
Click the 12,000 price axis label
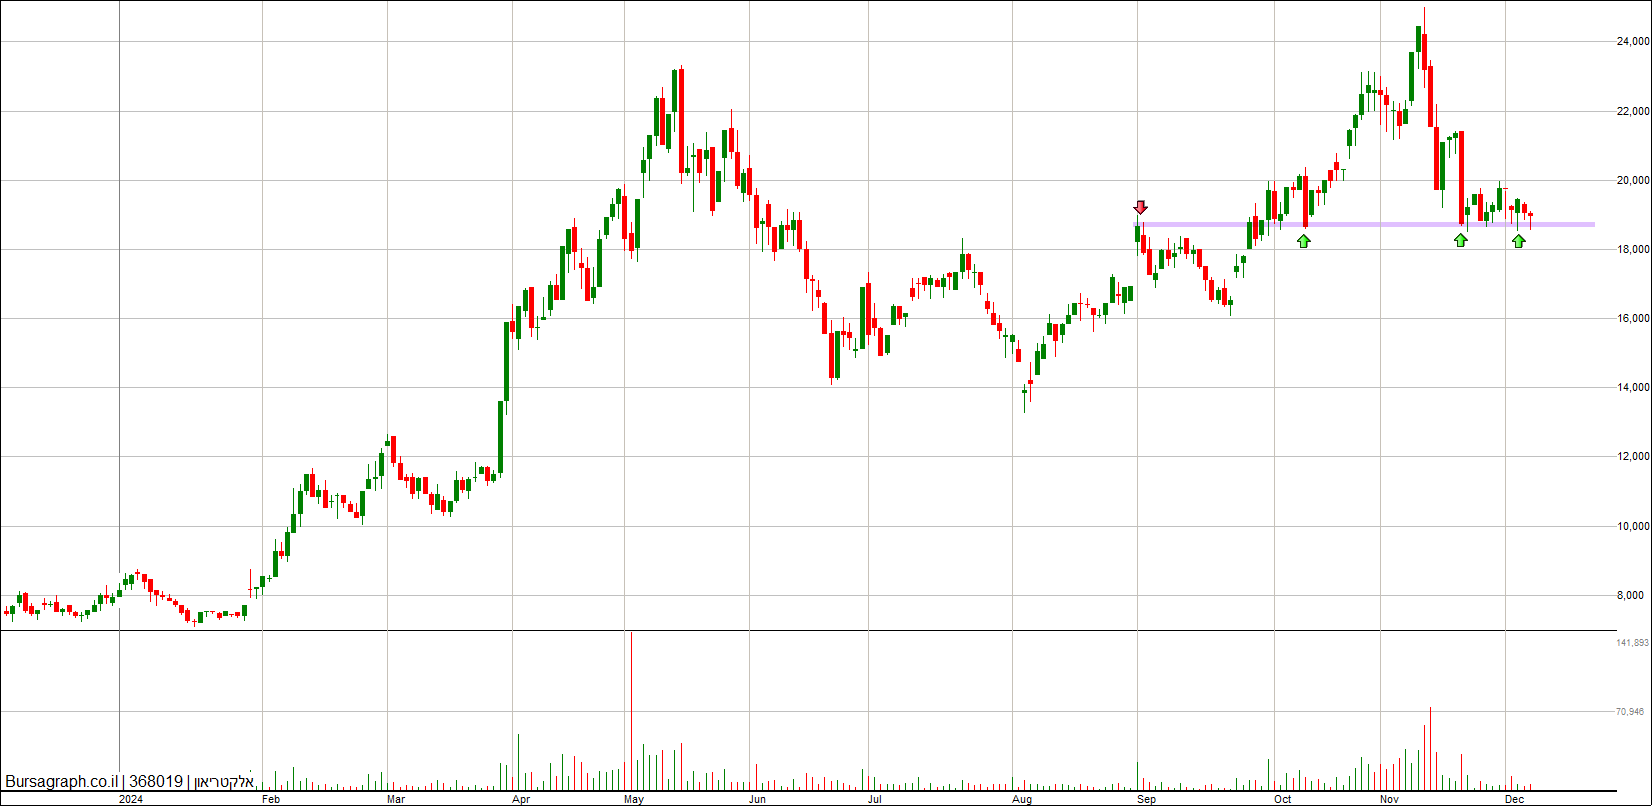pyautogui.click(x=1633, y=457)
